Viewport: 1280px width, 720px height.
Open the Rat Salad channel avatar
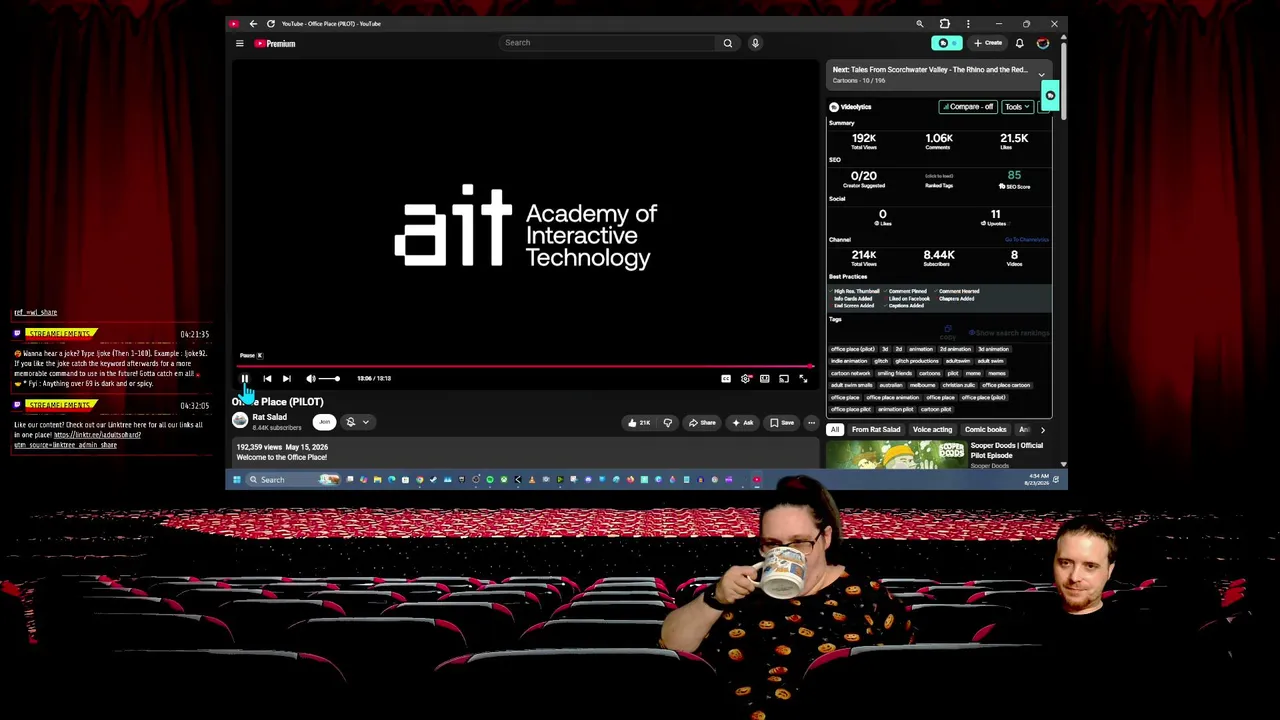[240, 421]
